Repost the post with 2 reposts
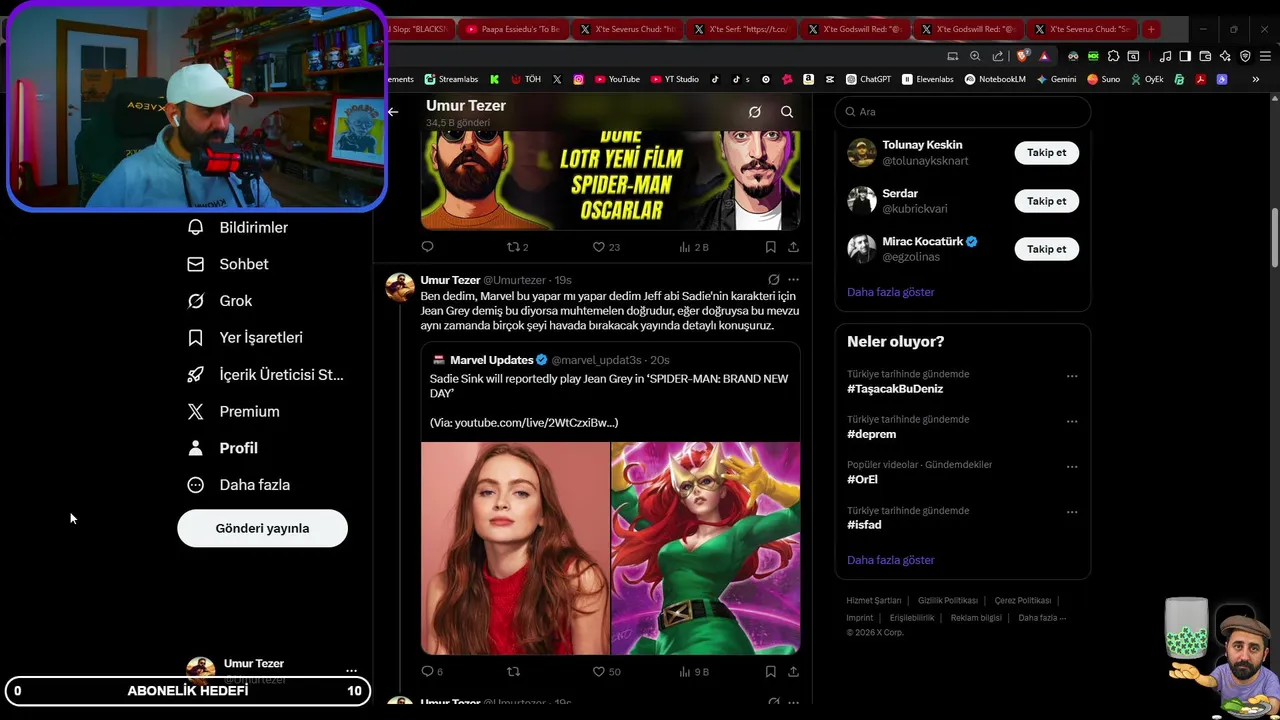 point(517,247)
